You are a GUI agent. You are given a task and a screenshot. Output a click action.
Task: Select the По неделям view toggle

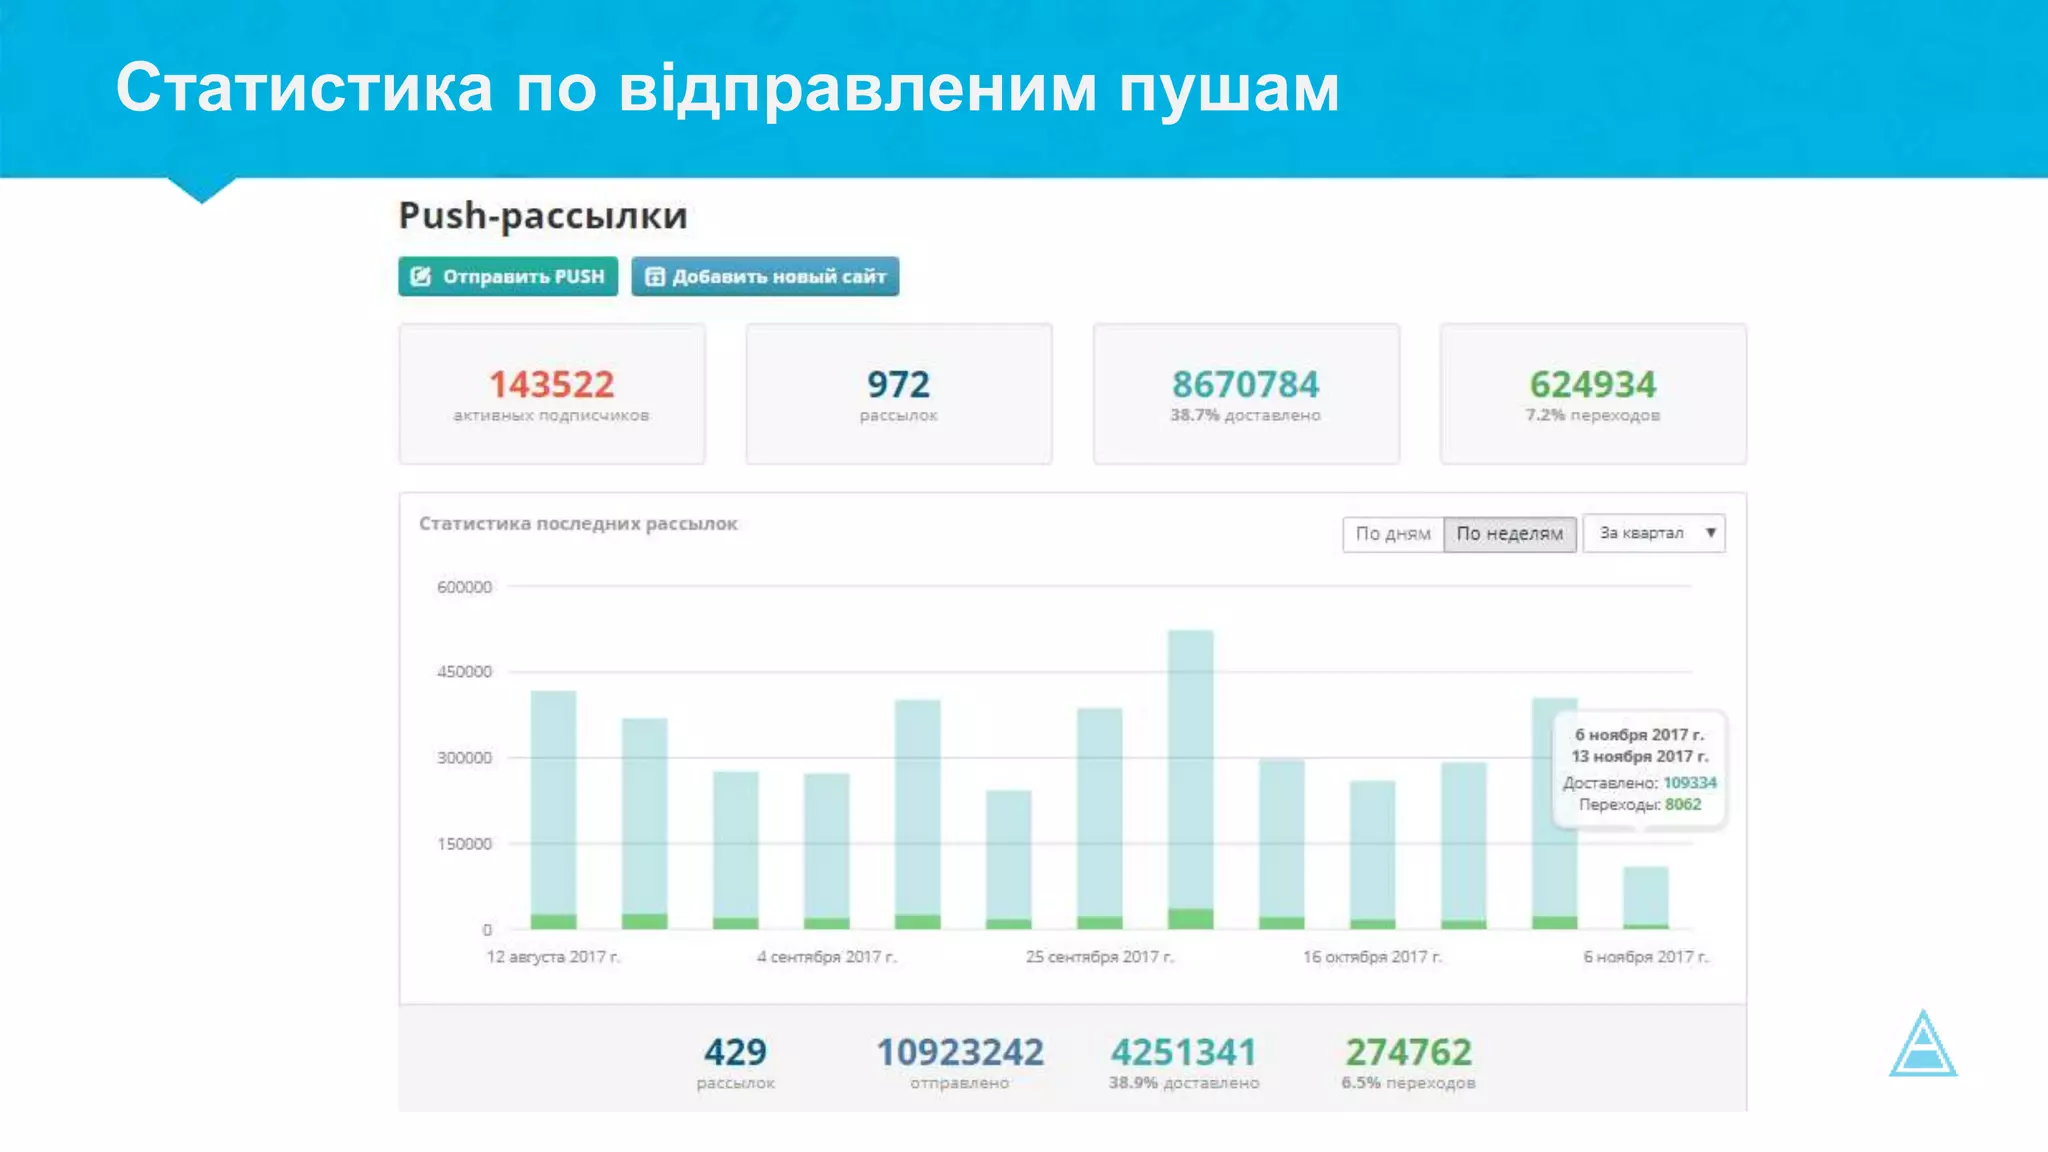pyautogui.click(x=1510, y=534)
